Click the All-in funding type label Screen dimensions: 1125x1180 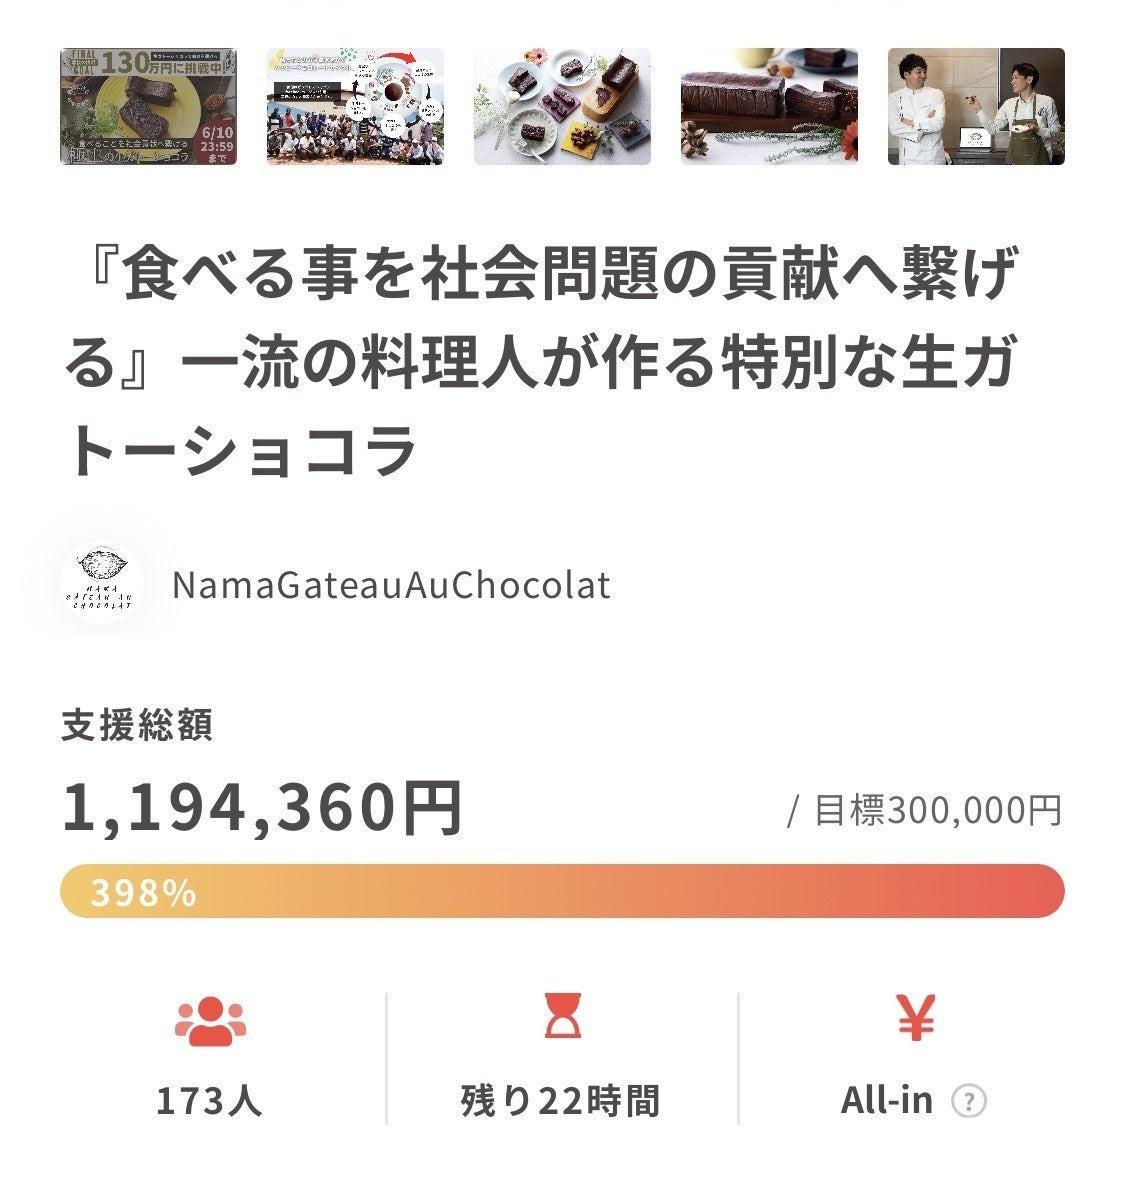point(887,1101)
